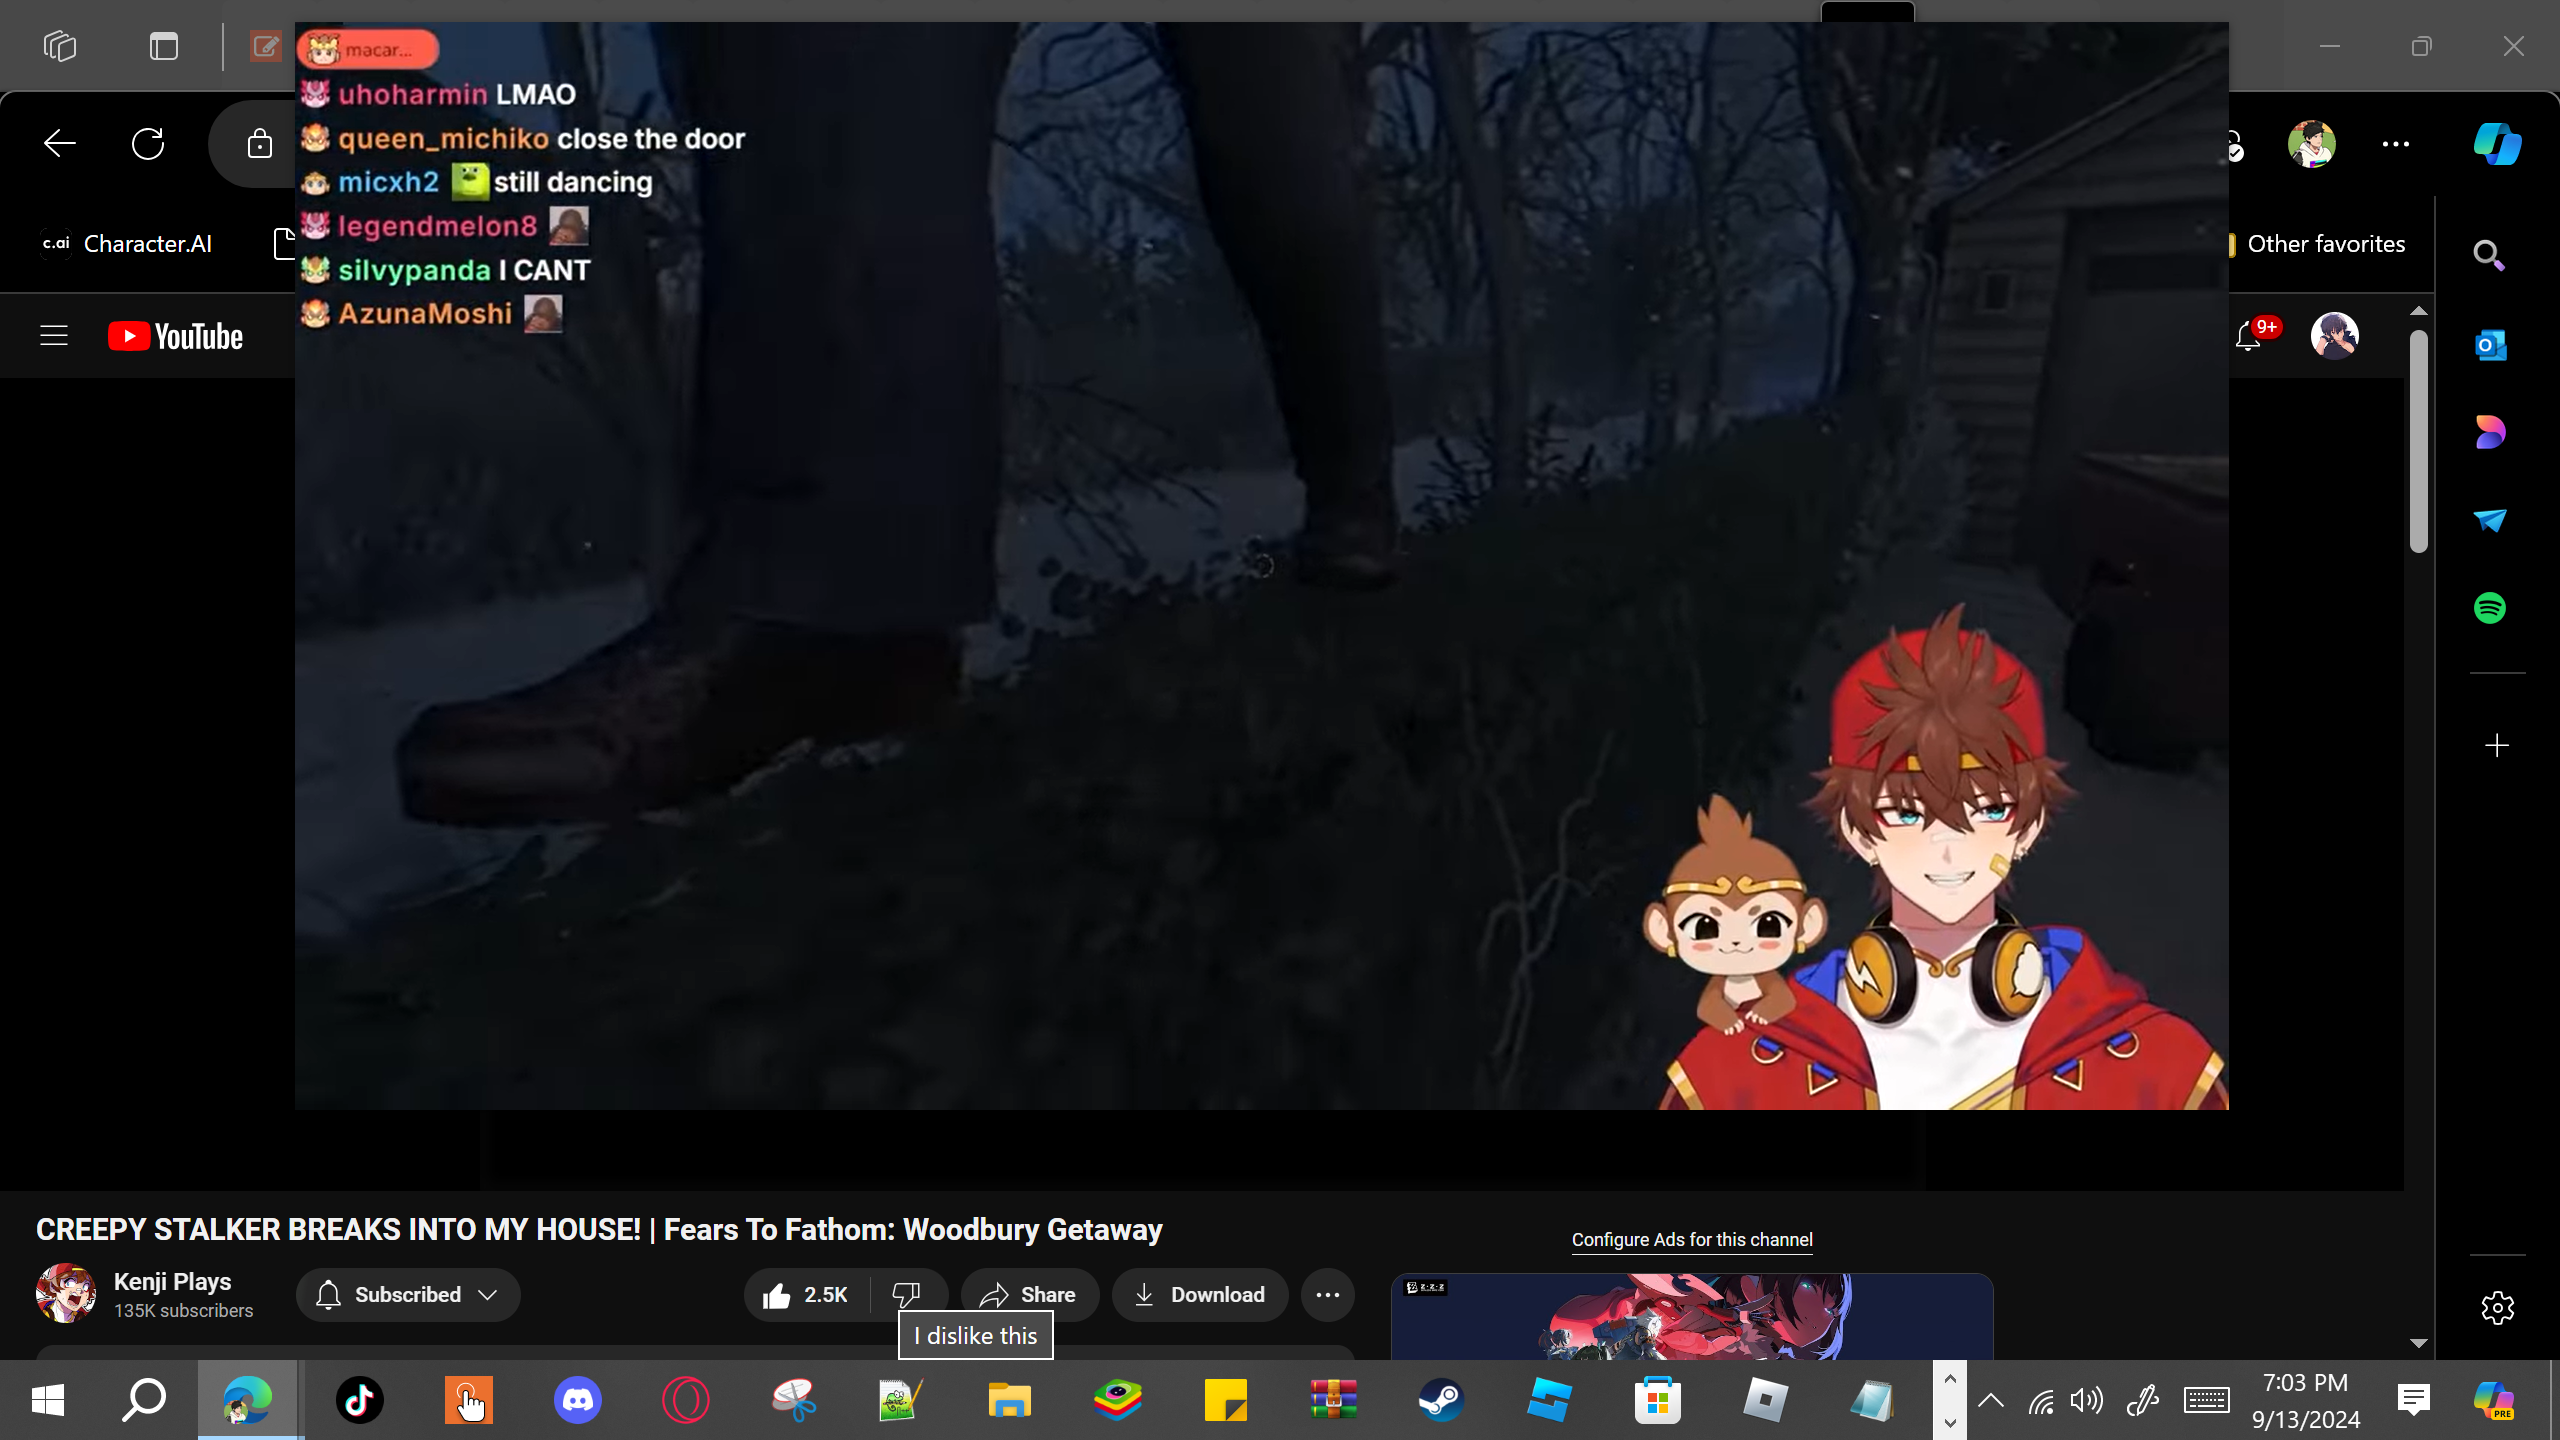Open the Edge profile avatar

[x=2312, y=144]
